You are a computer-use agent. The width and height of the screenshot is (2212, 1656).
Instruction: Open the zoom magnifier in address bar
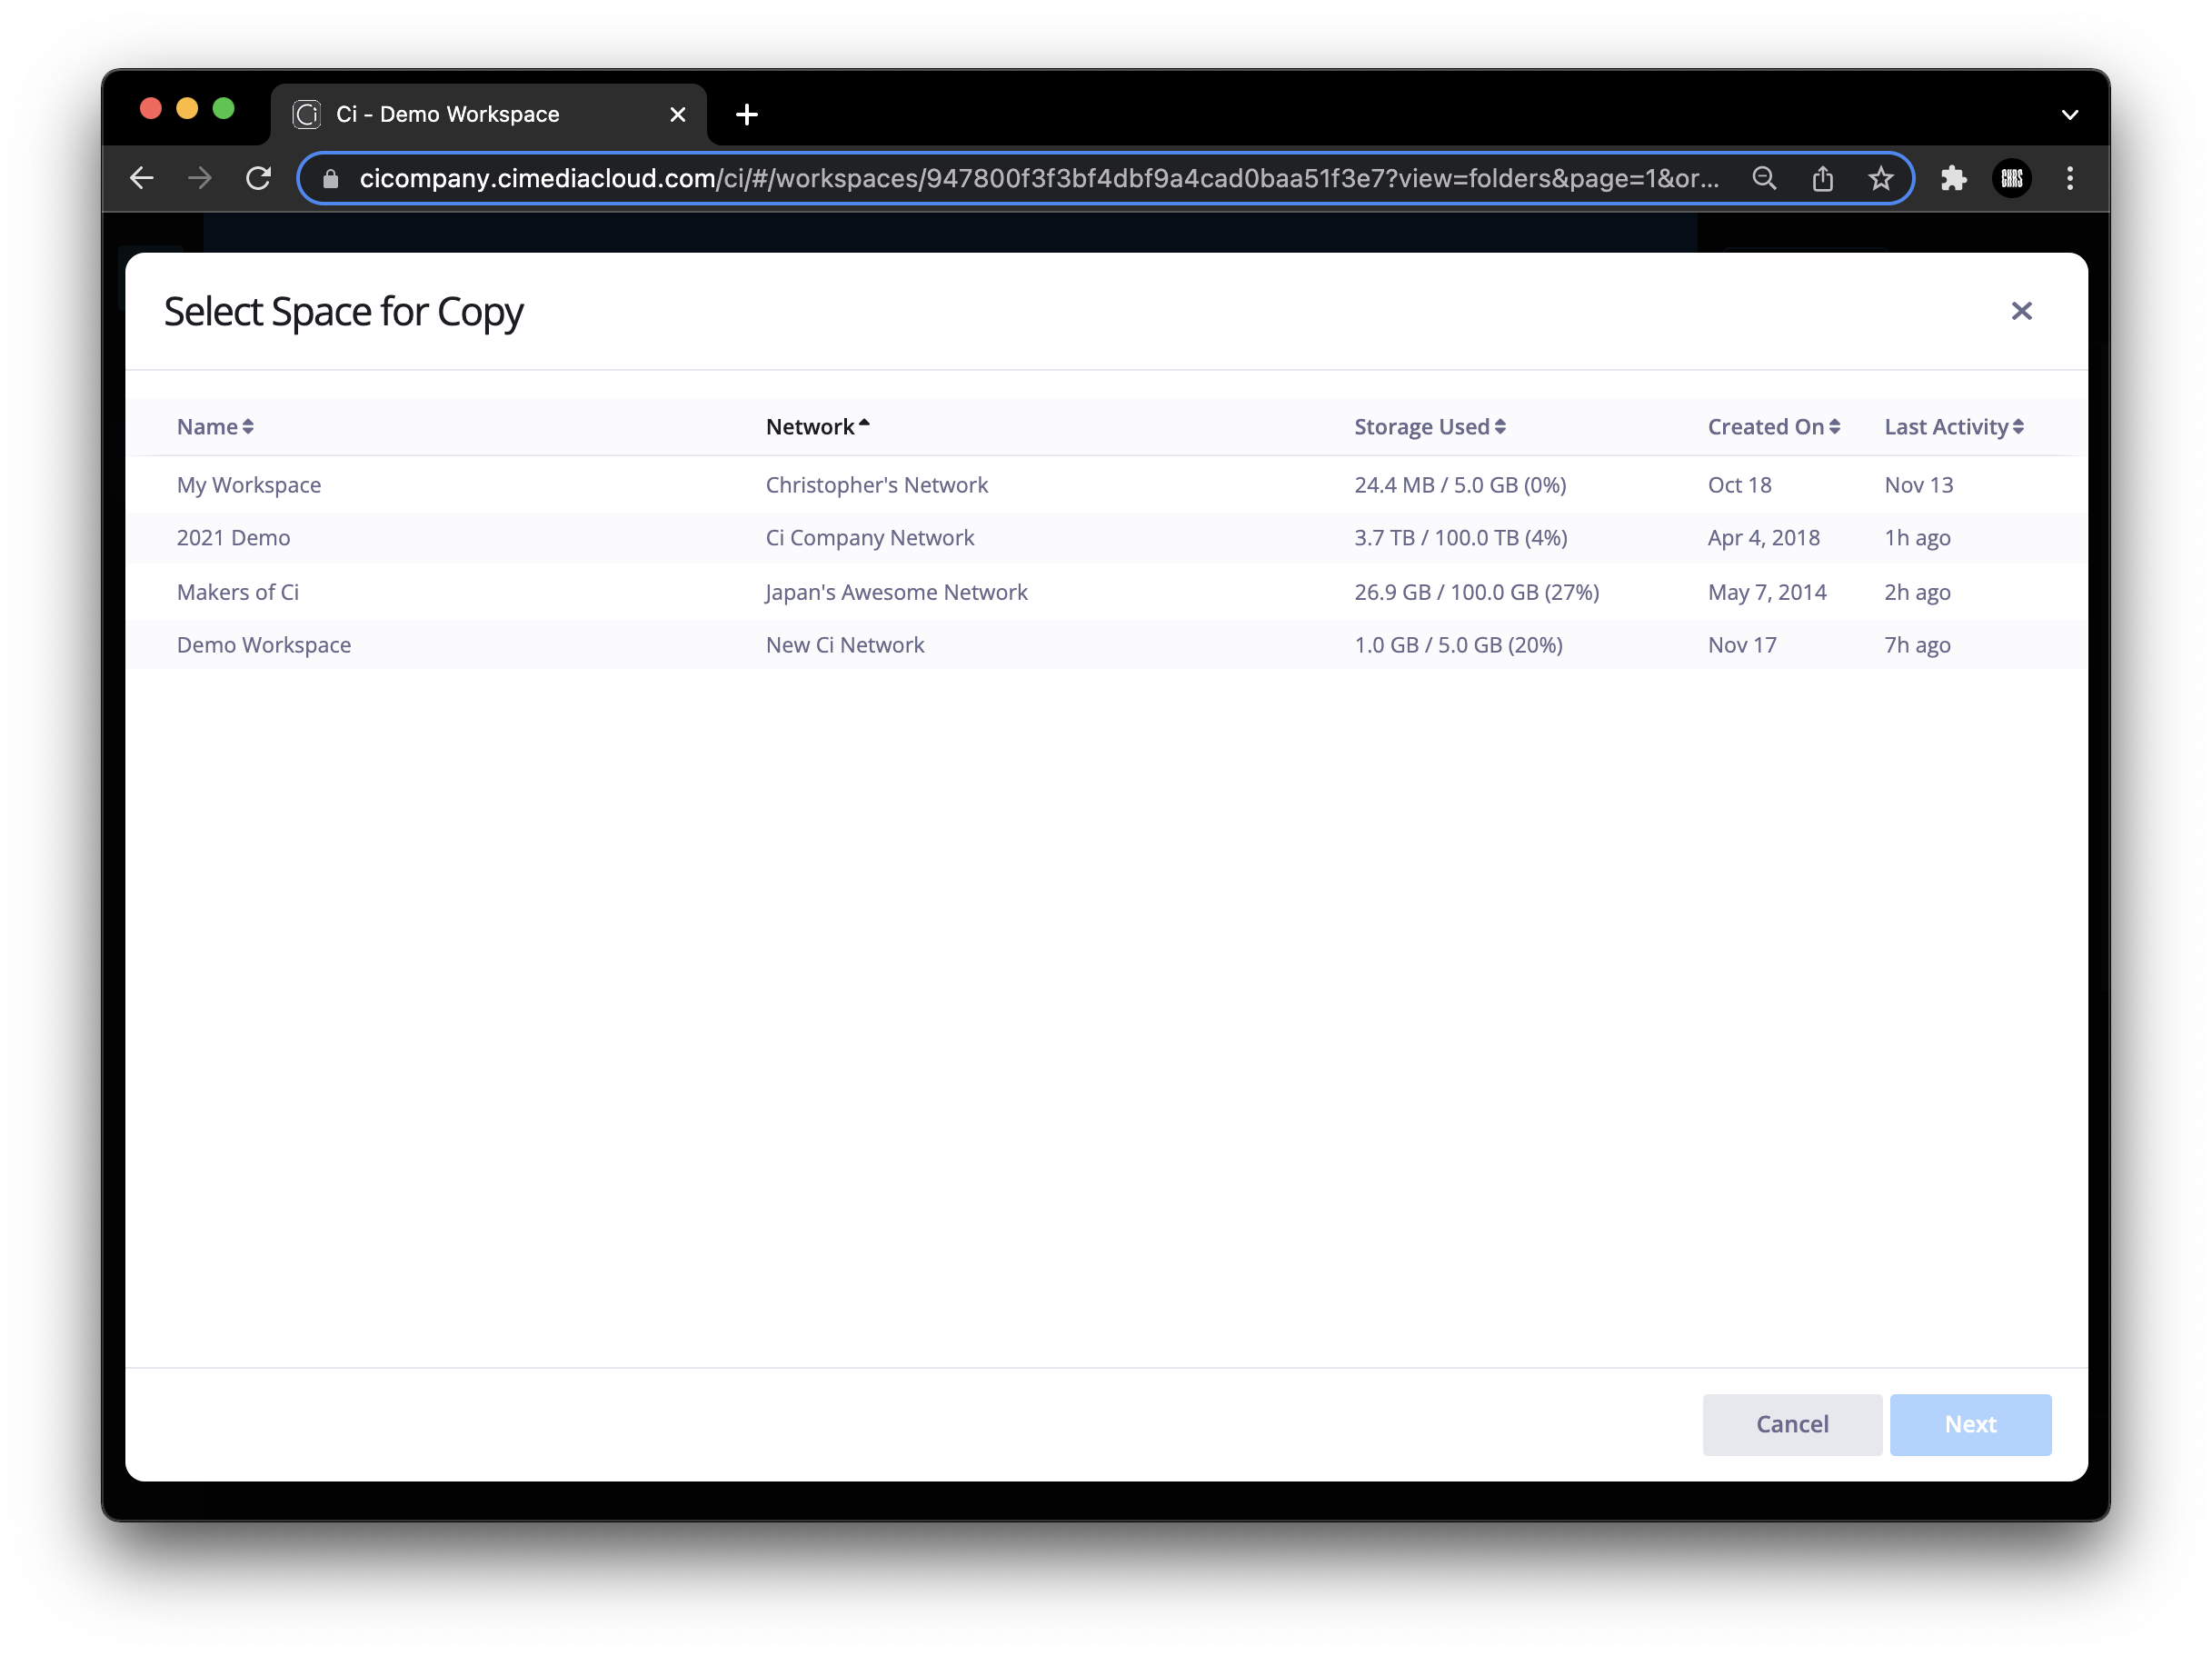point(1764,178)
